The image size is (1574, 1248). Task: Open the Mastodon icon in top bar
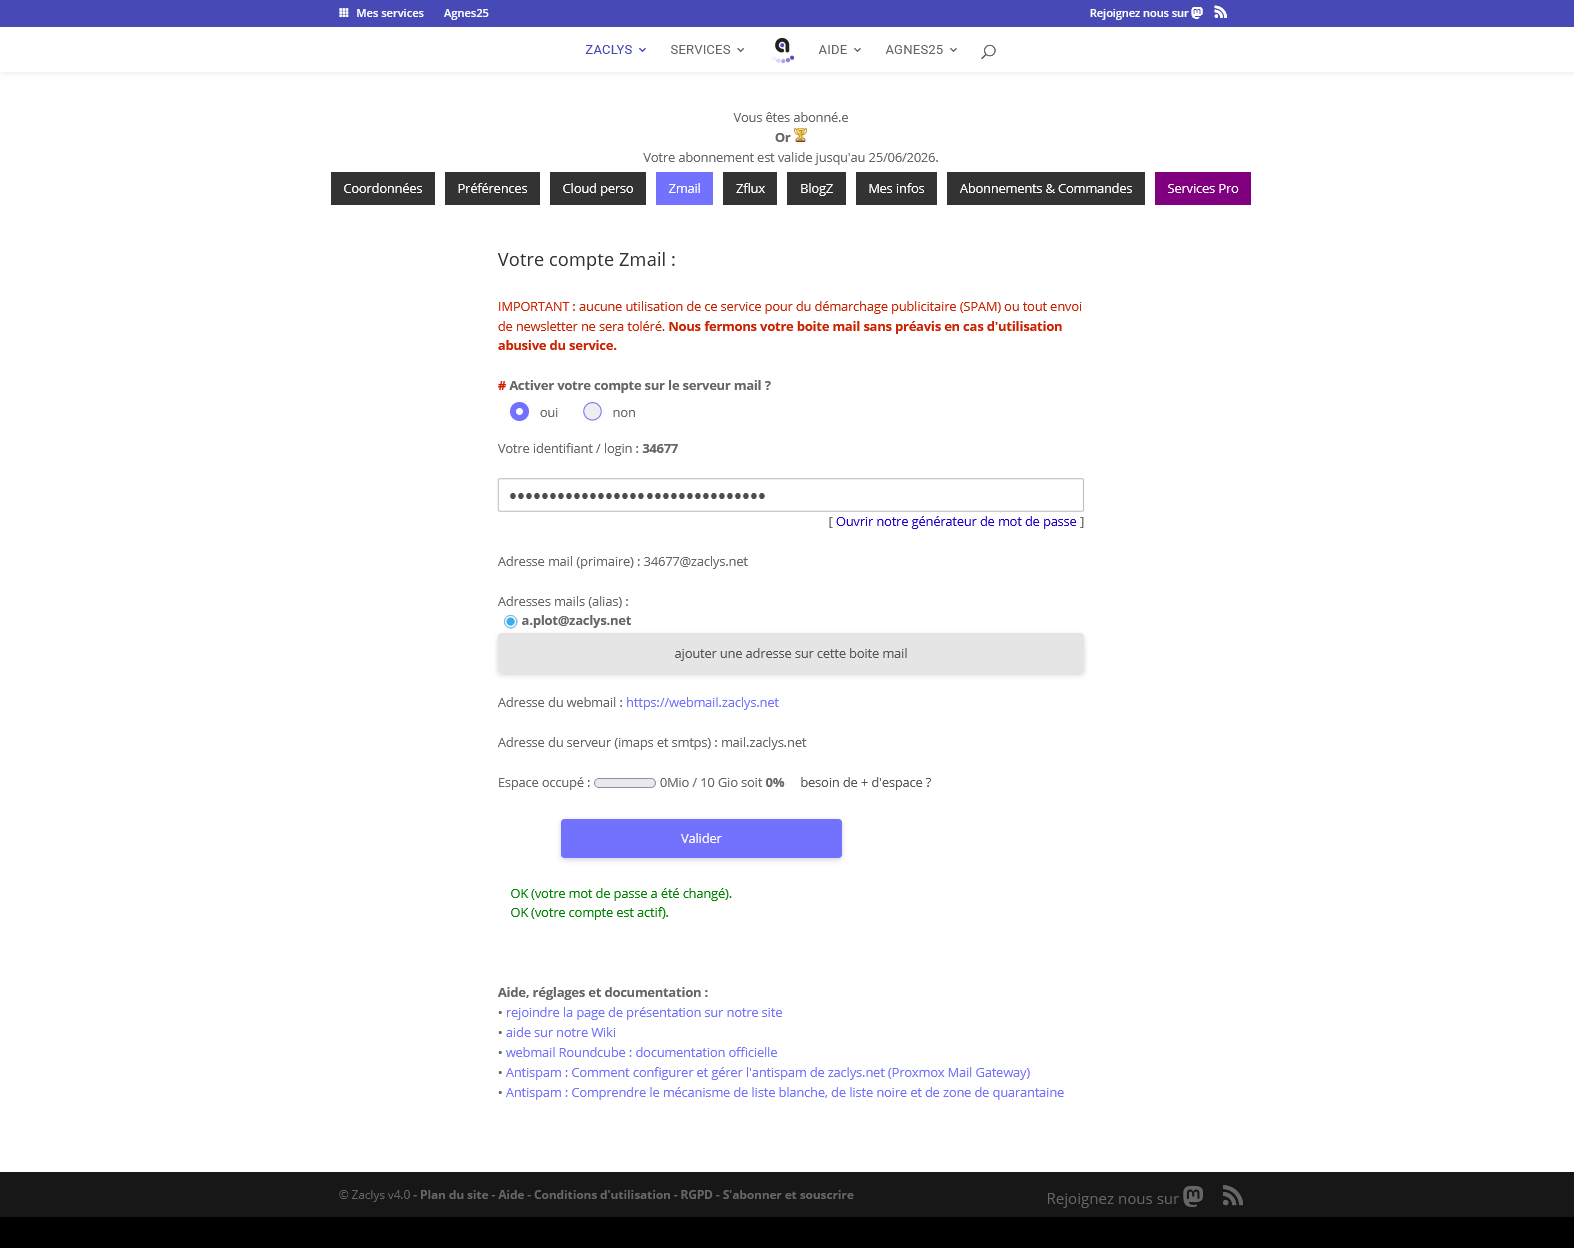(x=1197, y=13)
